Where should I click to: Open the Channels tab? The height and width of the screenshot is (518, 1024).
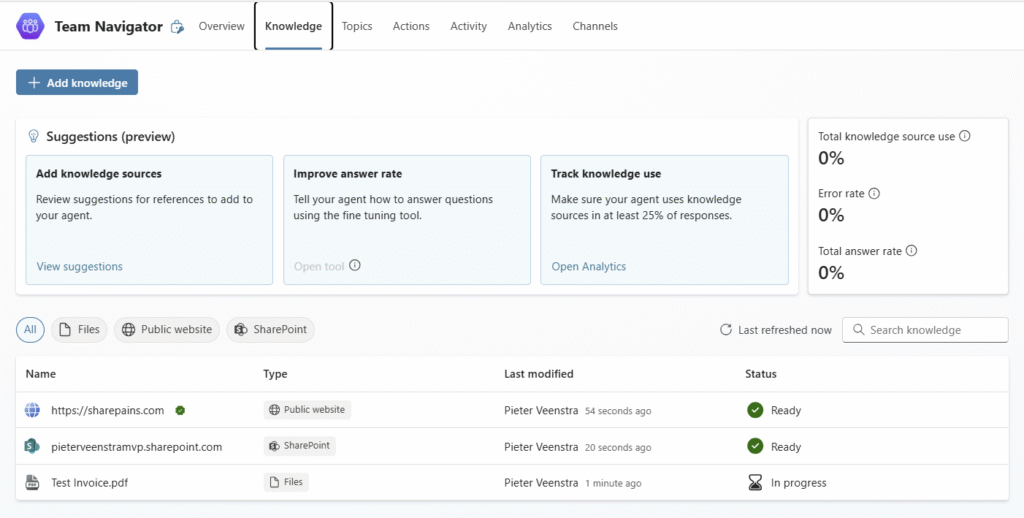[x=595, y=26]
